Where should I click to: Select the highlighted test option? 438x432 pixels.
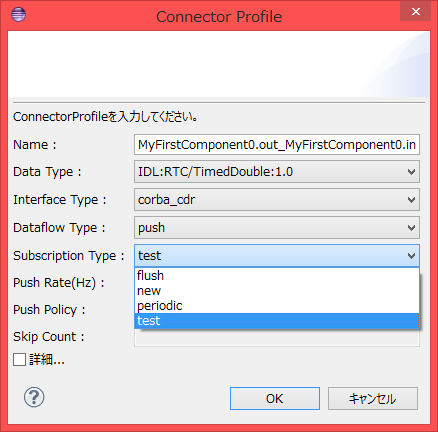point(277,321)
